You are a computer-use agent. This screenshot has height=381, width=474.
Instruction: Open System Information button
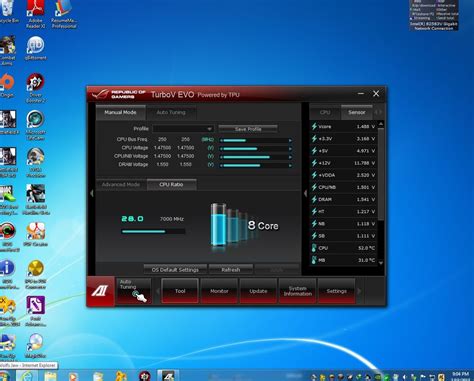tap(298, 291)
